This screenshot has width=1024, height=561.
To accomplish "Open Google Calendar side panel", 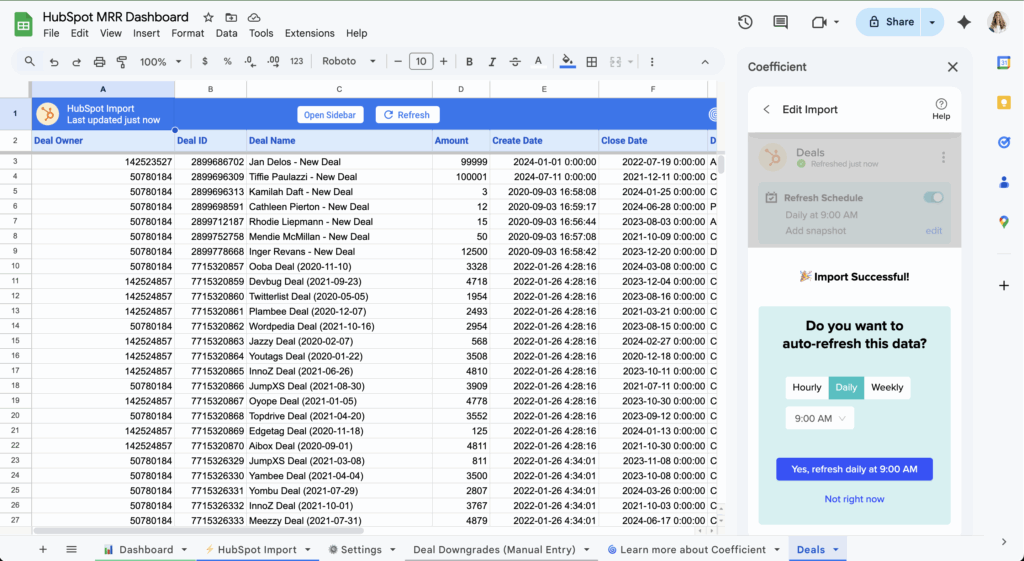I will tap(1004, 63).
